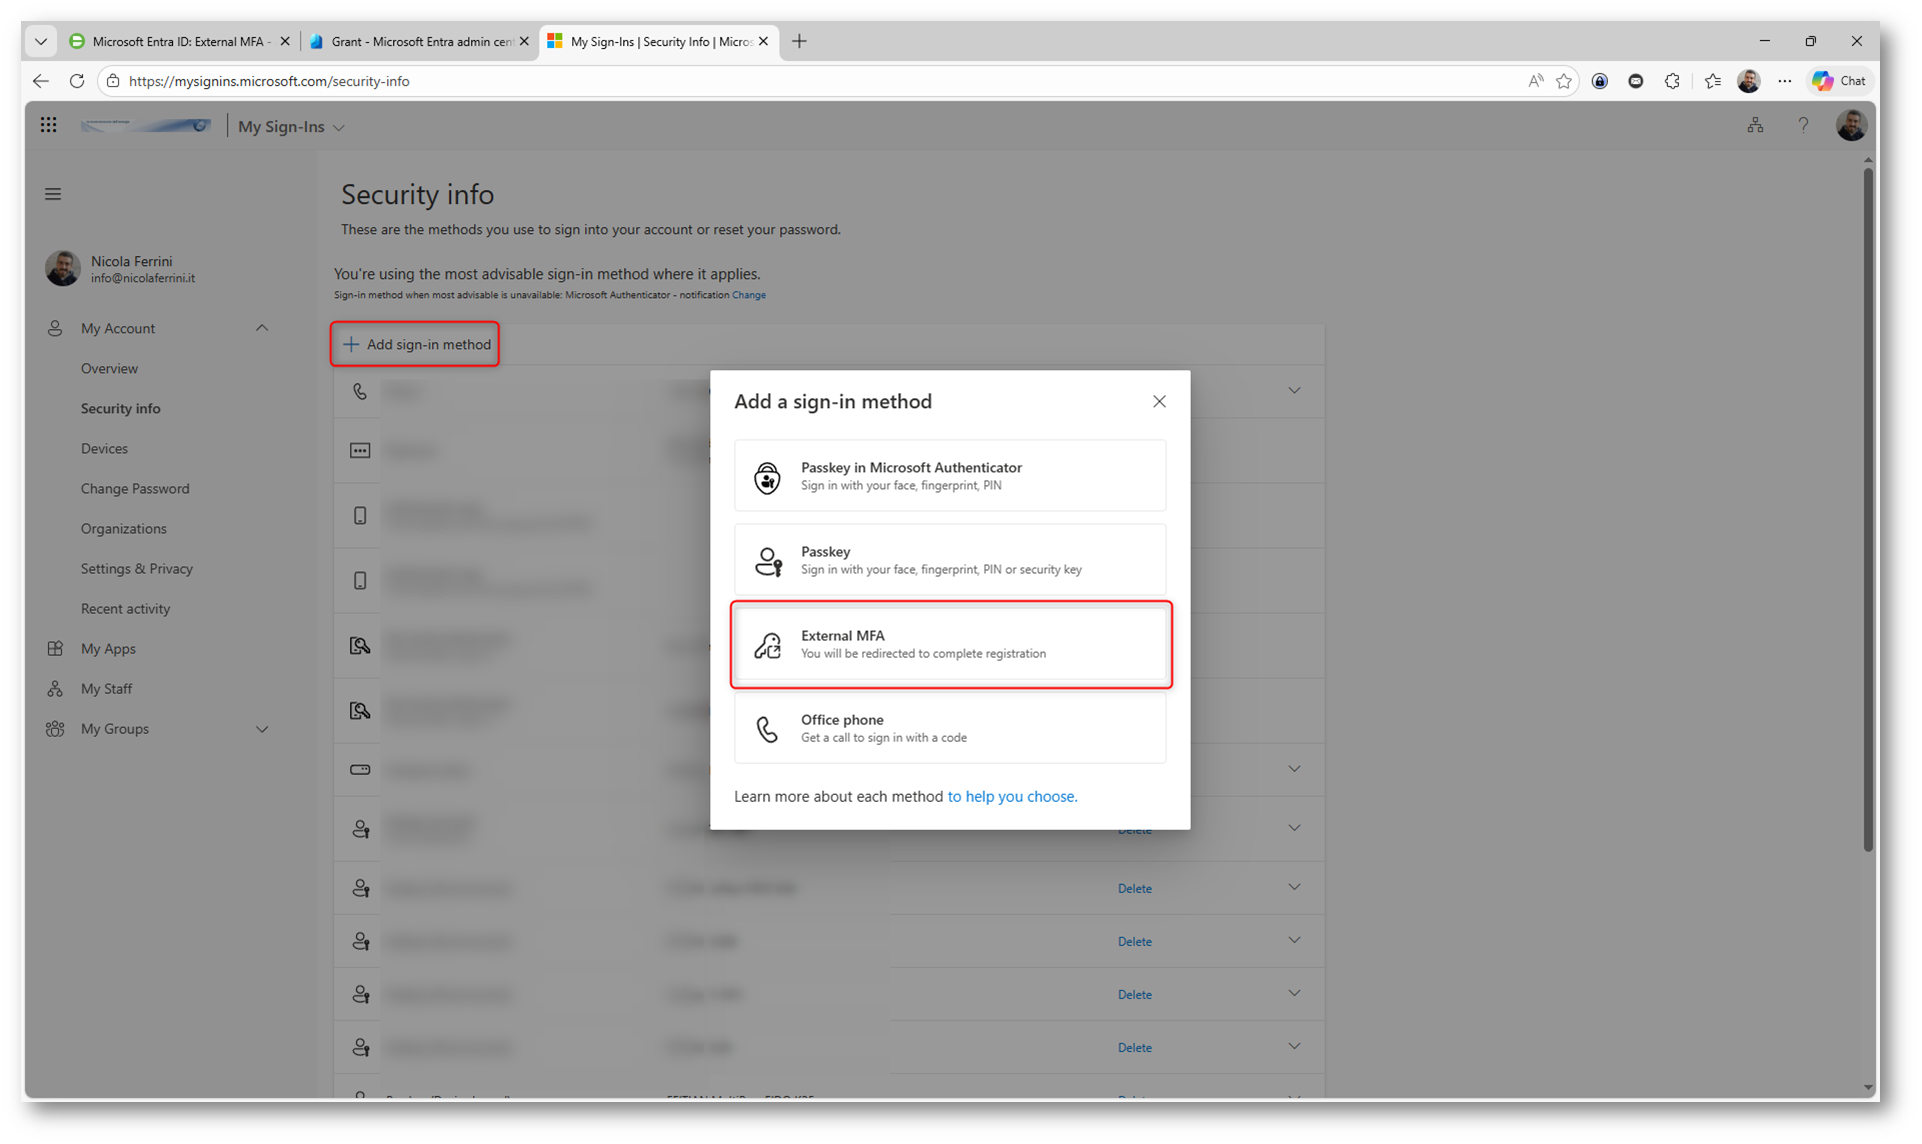Open the My Sign-Ins dropdown

point(291,127)
